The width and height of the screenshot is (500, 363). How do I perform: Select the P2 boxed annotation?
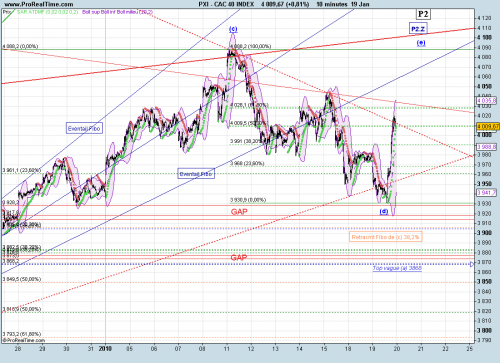[x=423, y=14]
